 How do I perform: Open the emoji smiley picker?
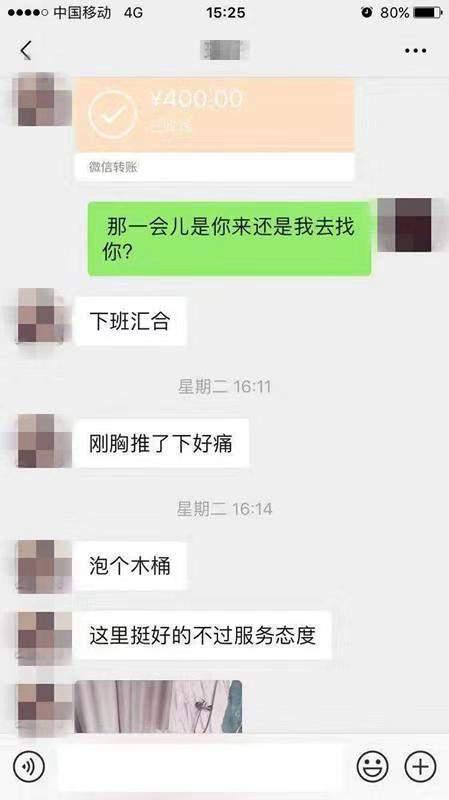click(x=372, y=766)
